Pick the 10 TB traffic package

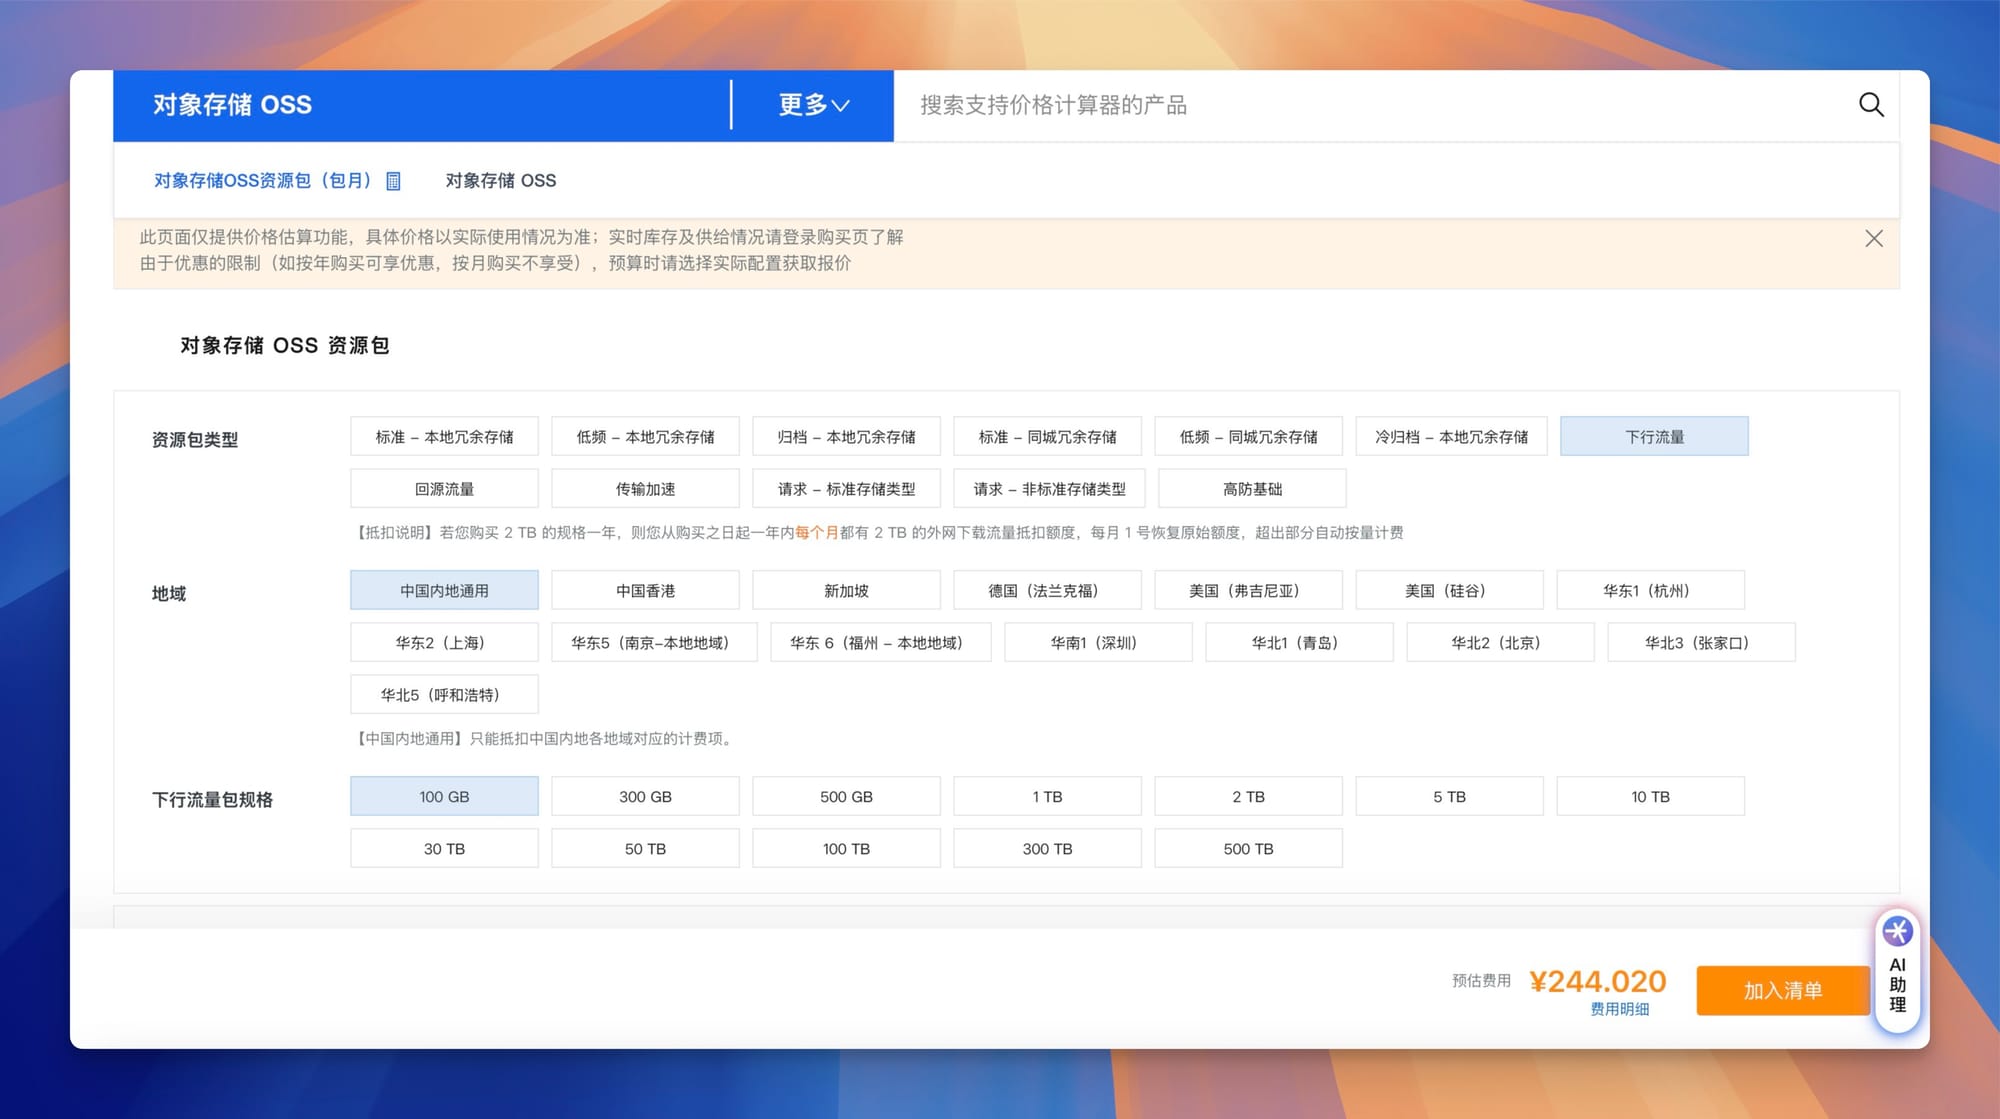[x=1650, y=797]
